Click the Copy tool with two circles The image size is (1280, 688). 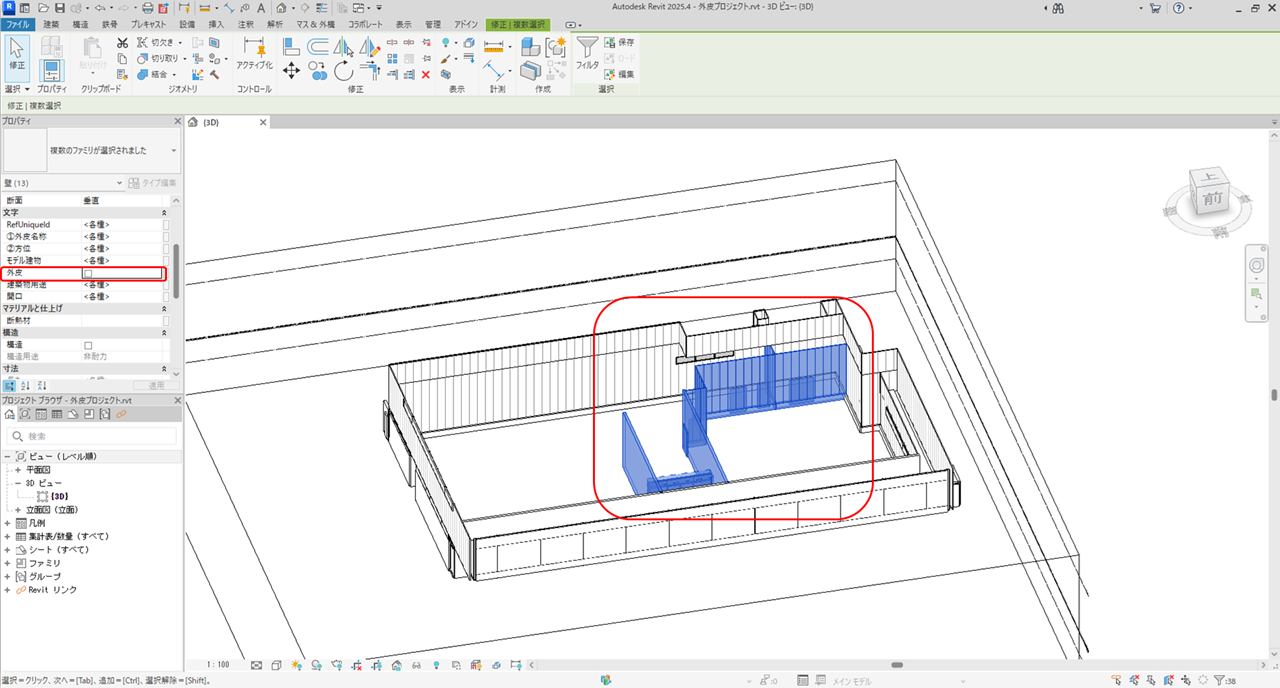pos(318,70)
